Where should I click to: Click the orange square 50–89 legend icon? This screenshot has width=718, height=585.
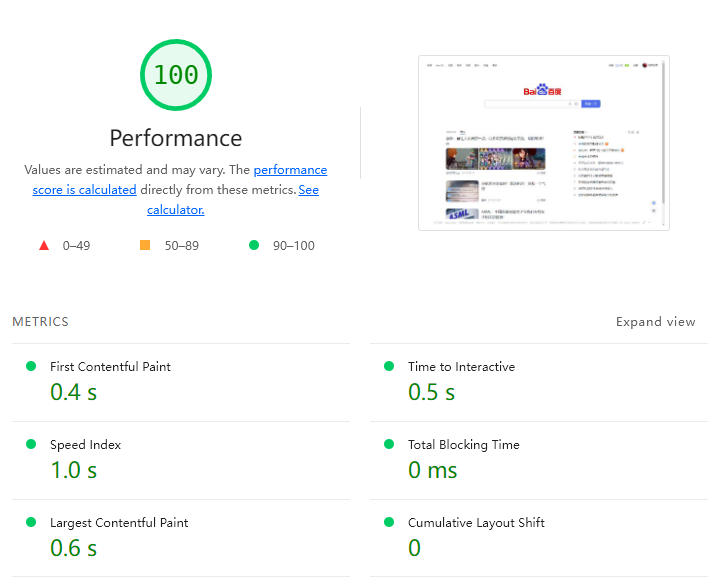coord(145,245)
